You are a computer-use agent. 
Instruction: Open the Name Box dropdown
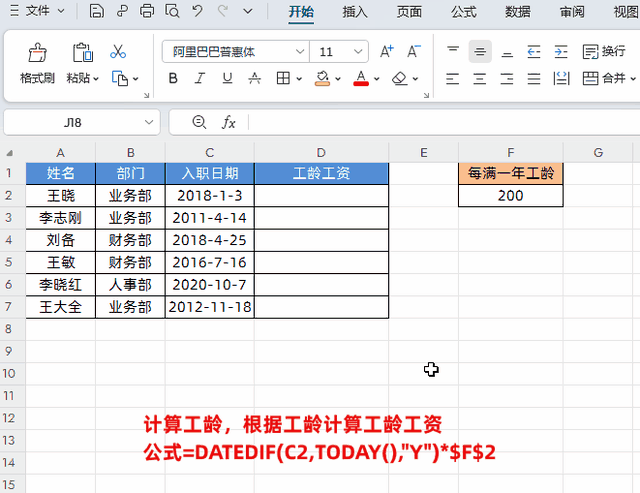(x=149, y=122)
